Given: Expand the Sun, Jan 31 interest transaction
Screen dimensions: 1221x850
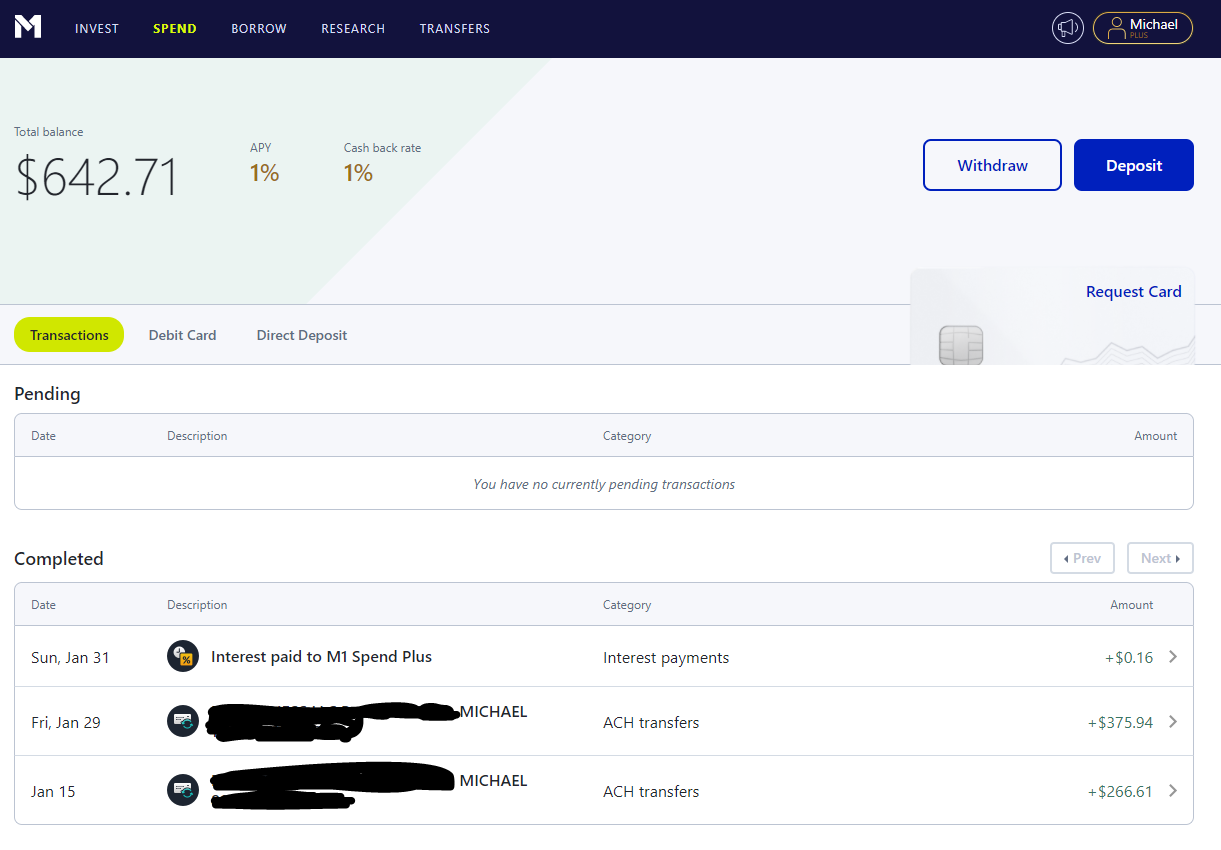Looking at the screenshot, I should coord(1173,657).
